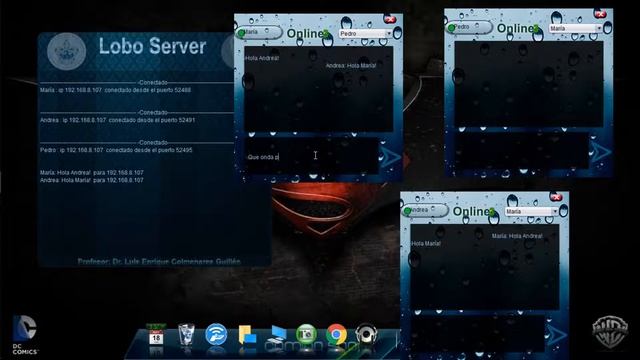Launch the Wi-Fi hotspot app from dock
Viewport: 640px width, 360px height.
(216, 334)
